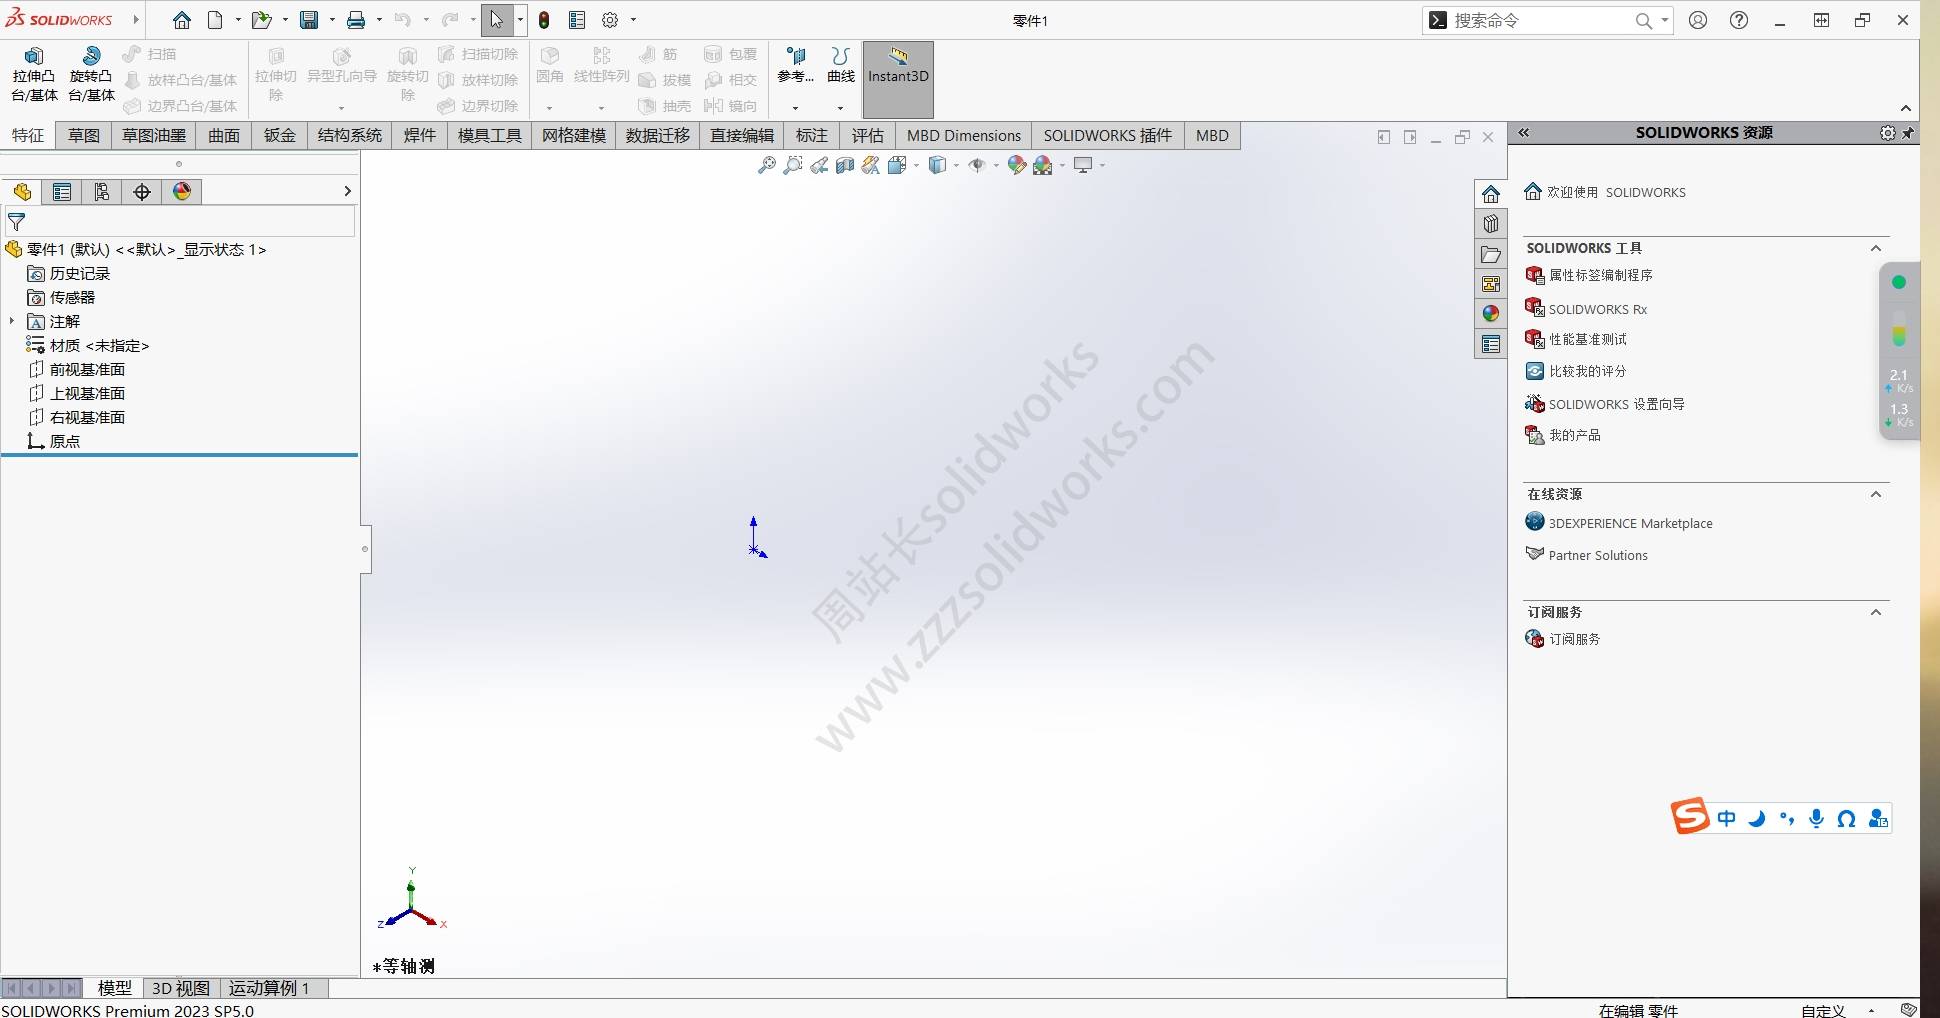Screen dimensions: 1940x1018
Task: Expand the 参考 dropdown arrow
Action: [795, 107]
